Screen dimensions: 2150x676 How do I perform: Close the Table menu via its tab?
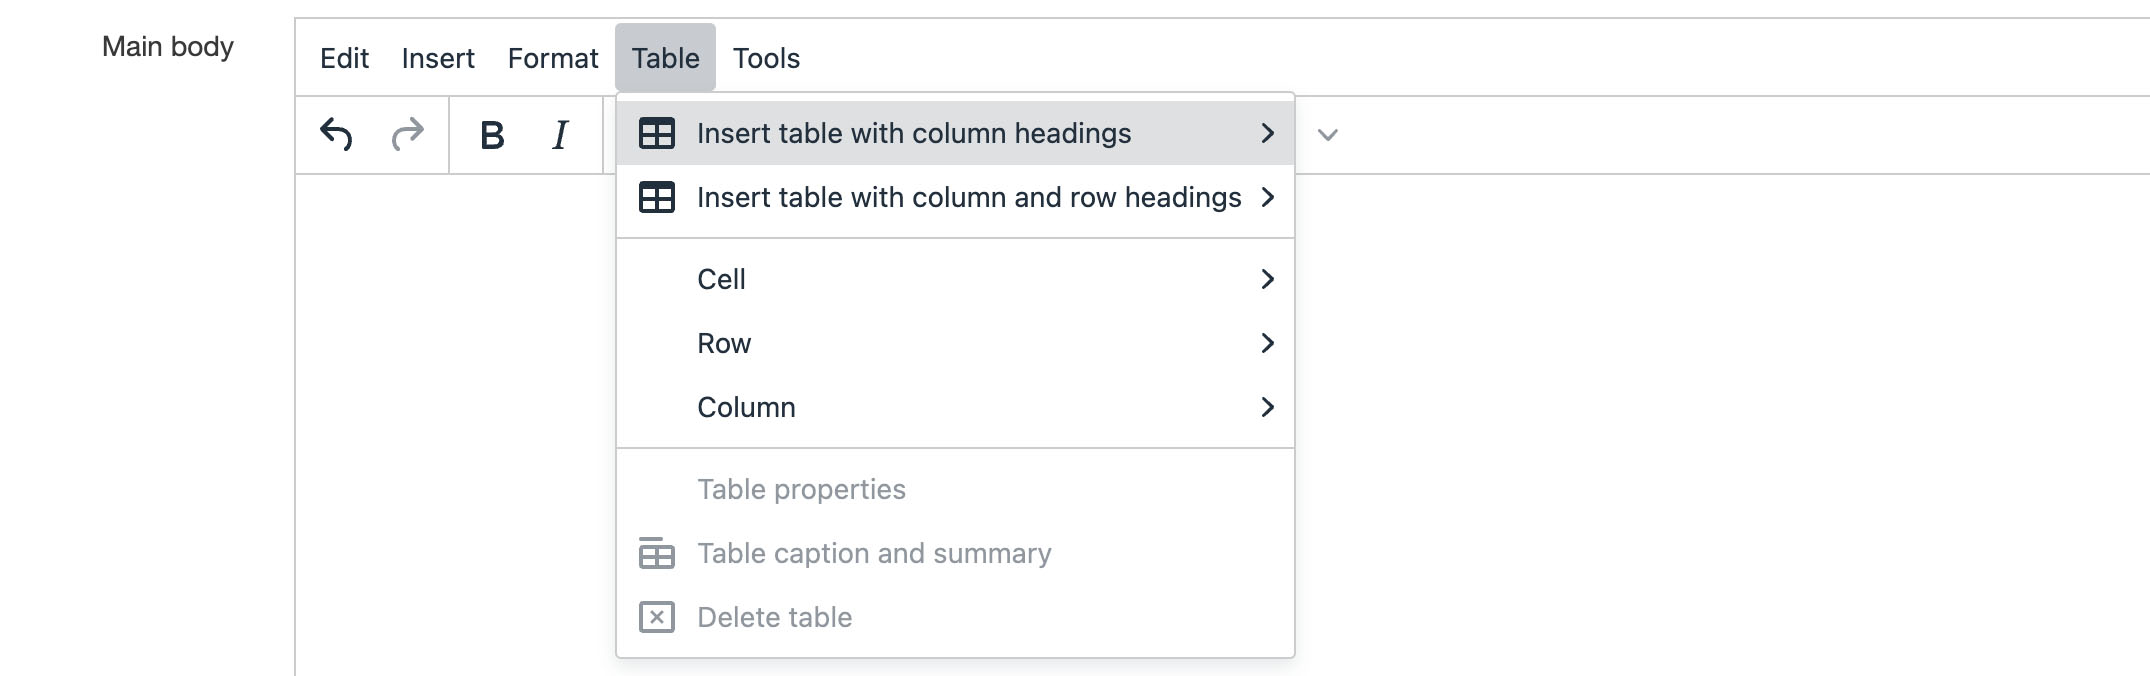(665, 58)
